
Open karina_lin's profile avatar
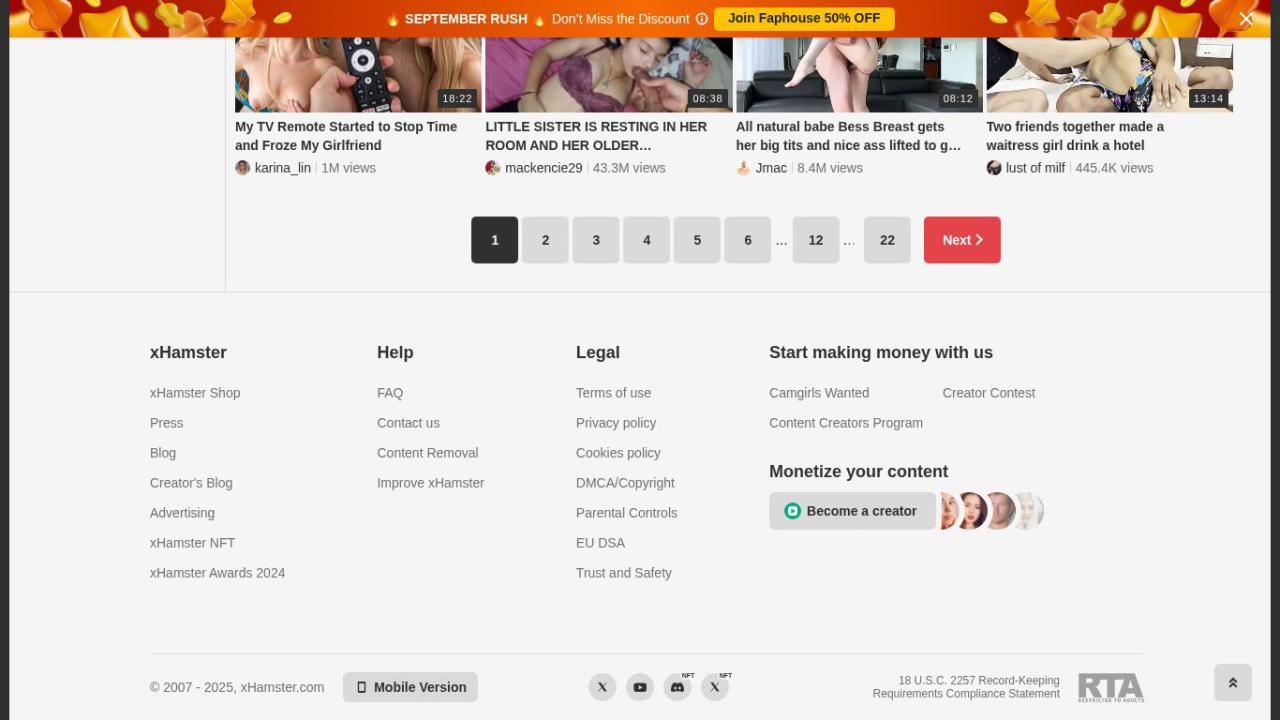242,167
